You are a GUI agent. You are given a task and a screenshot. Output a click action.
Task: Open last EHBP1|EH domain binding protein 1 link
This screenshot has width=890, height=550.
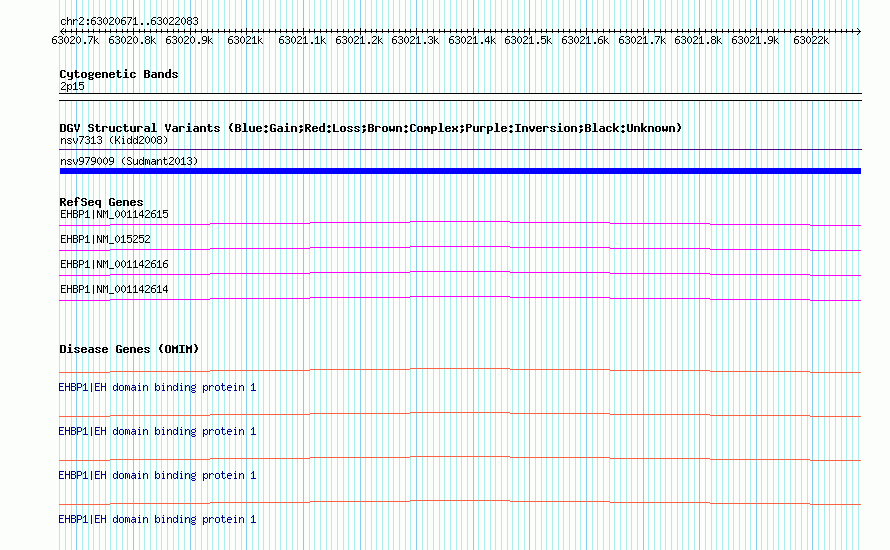157,519
